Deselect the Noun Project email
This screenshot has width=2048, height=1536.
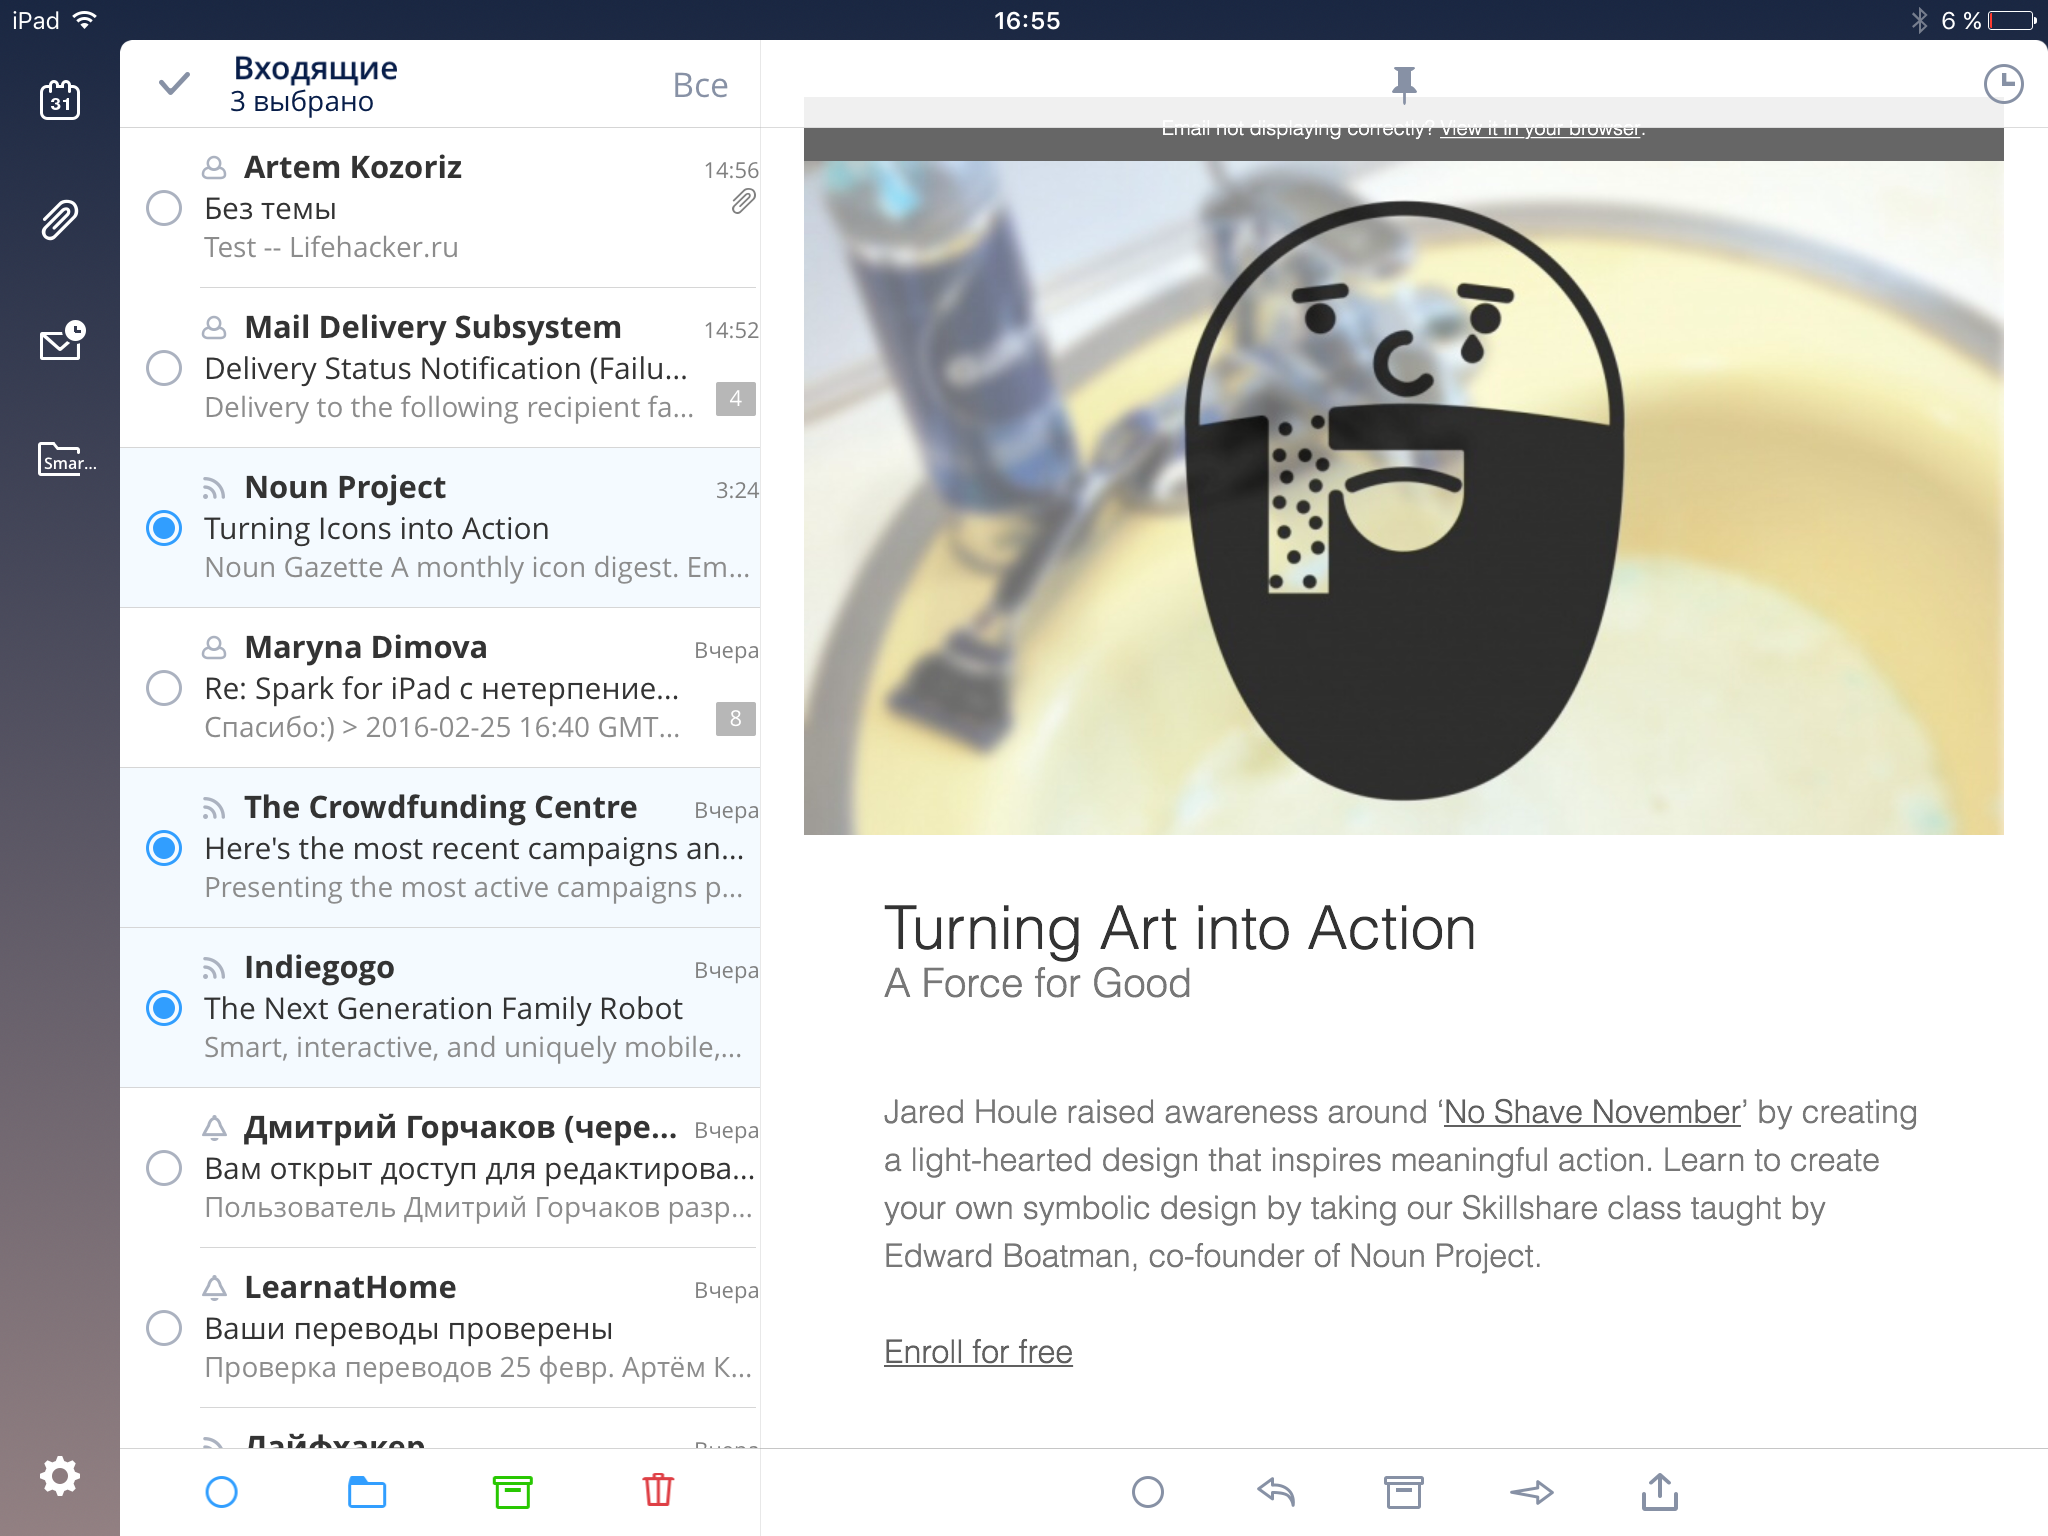[x=164, y=528]
